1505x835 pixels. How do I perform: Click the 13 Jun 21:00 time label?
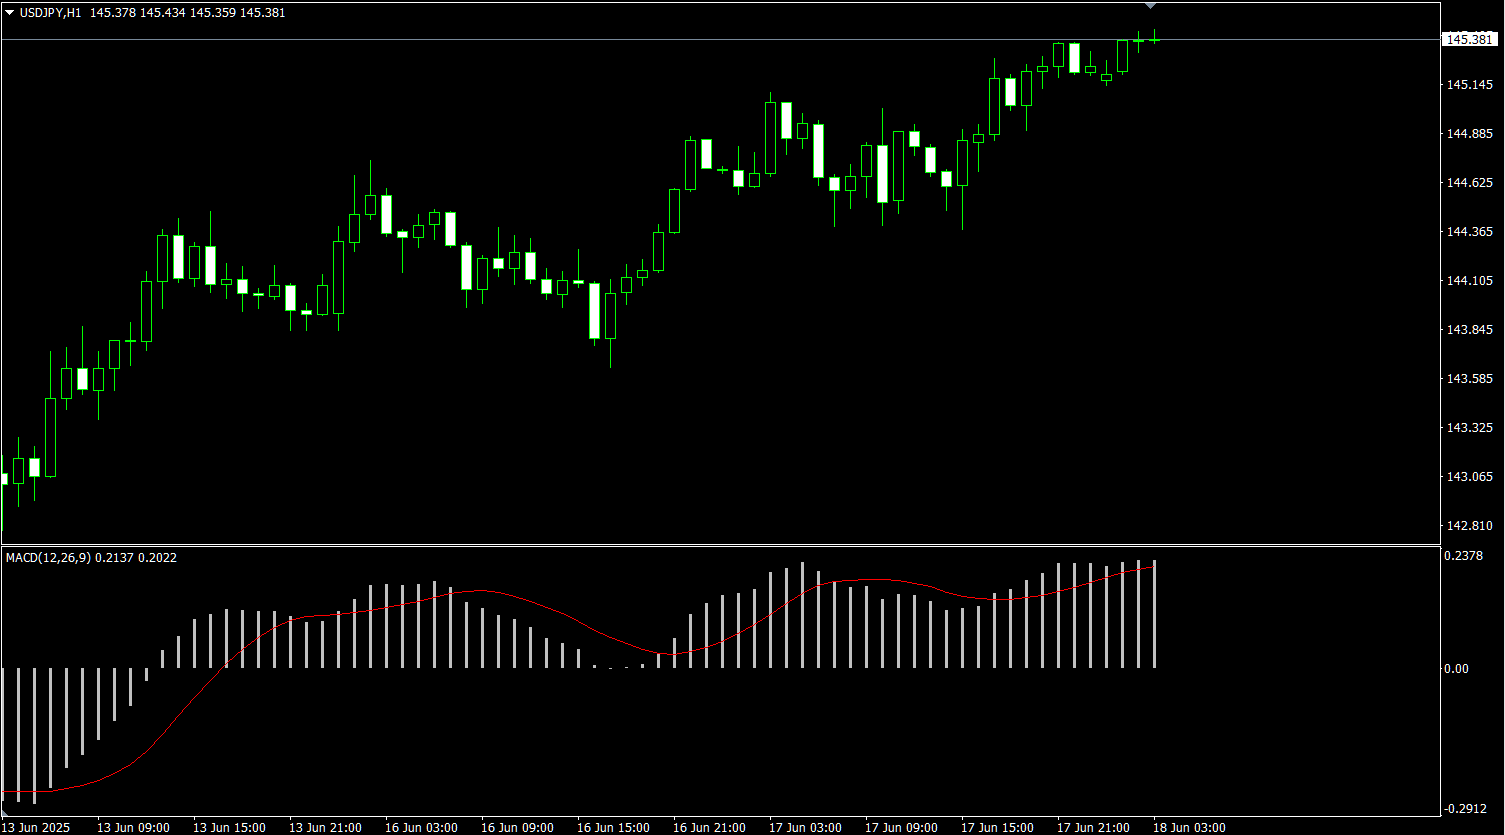(325, 828)
